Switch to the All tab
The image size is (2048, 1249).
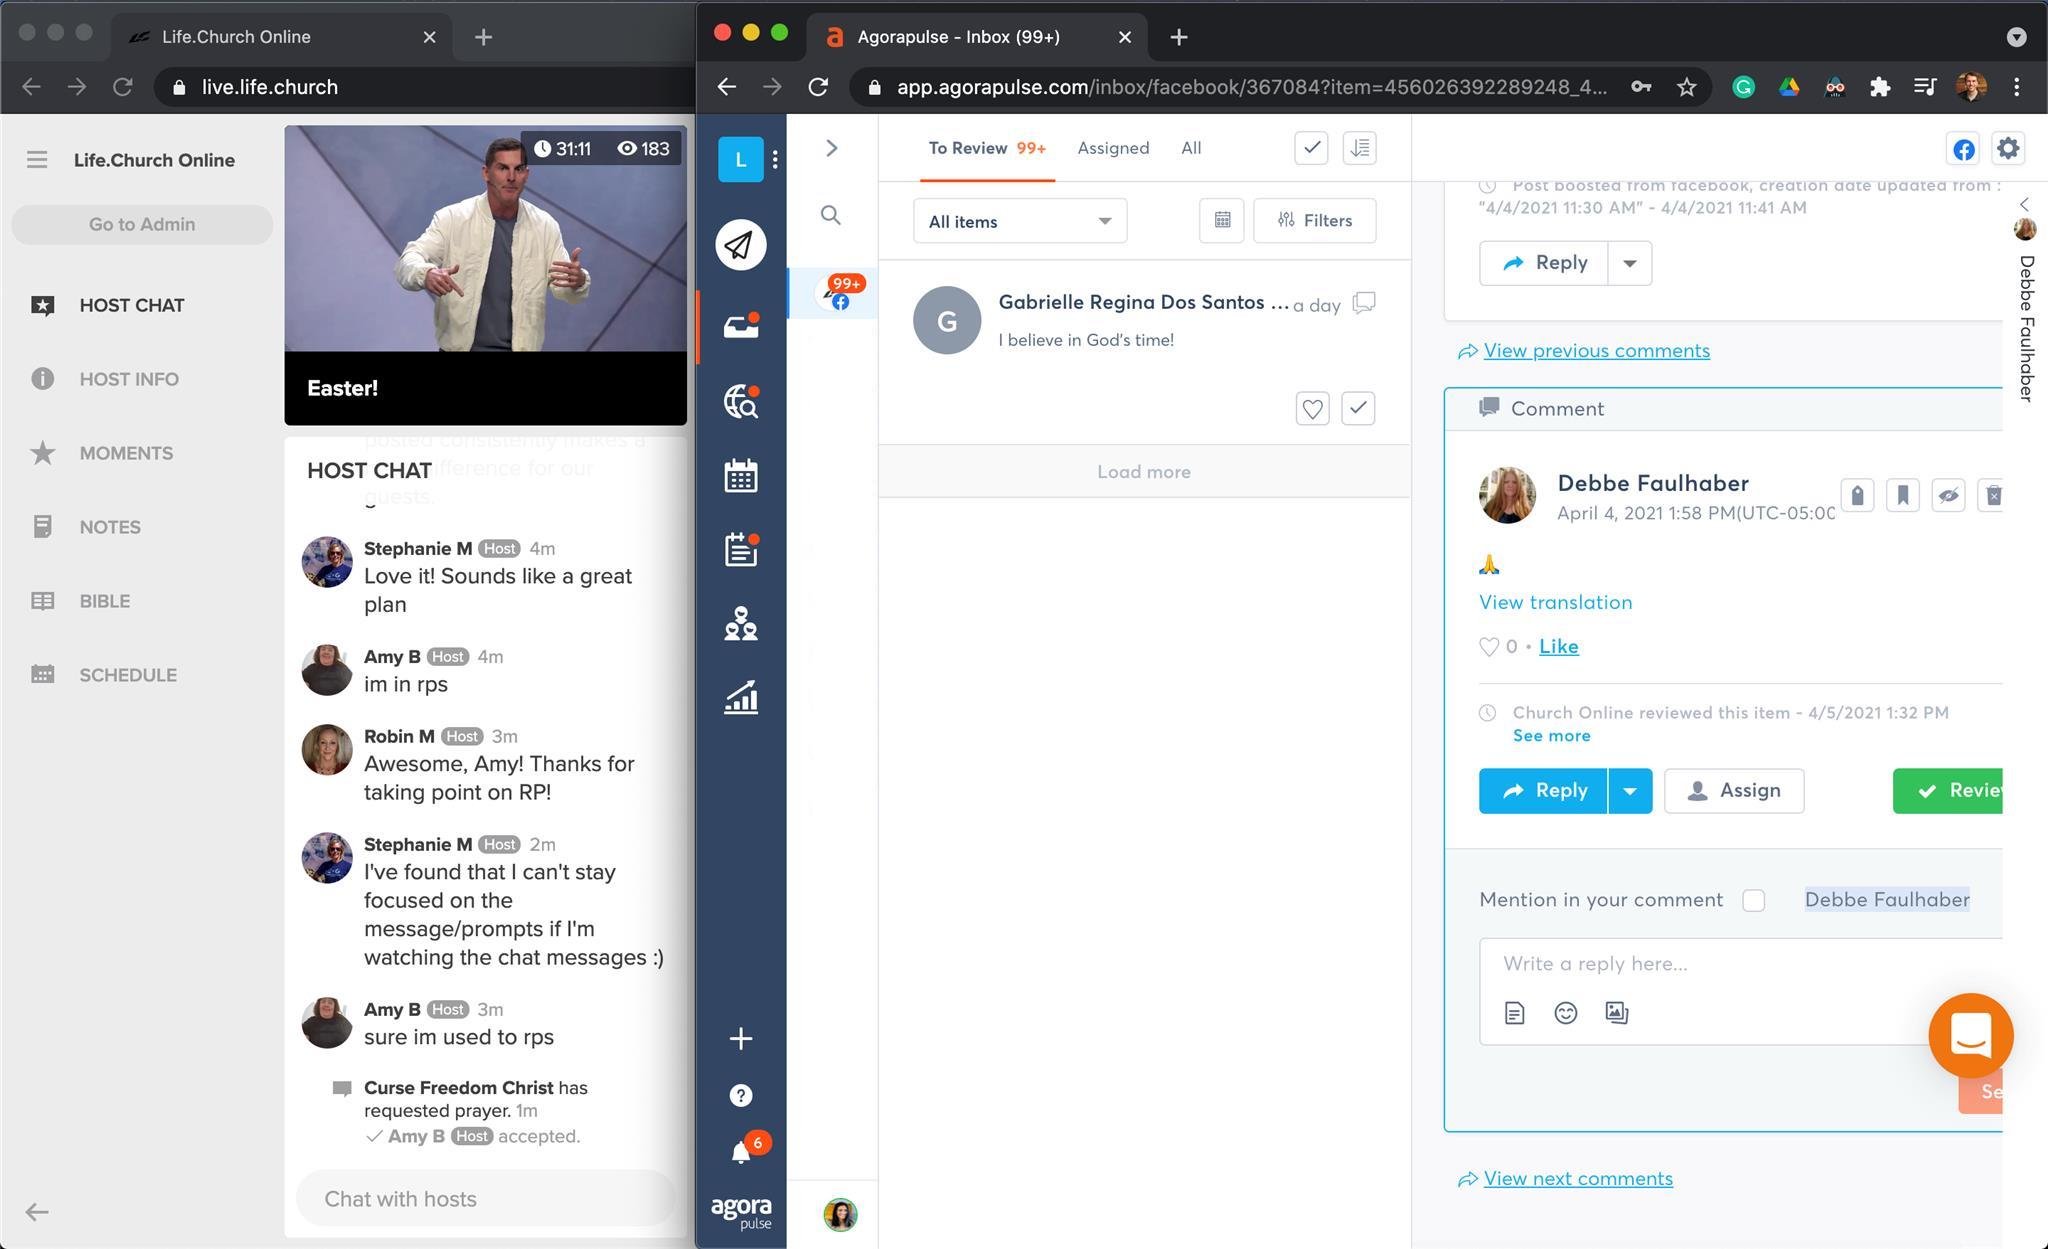point(1190,148)
